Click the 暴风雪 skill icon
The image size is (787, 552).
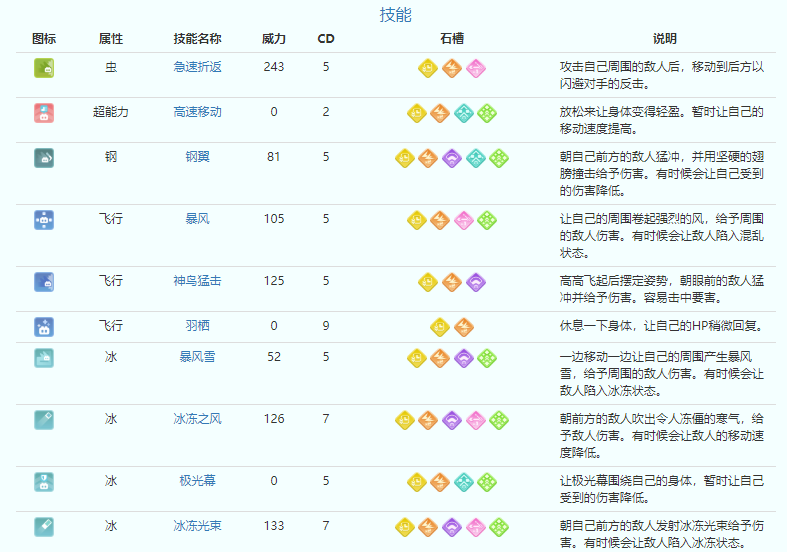[x=44, y=358]
